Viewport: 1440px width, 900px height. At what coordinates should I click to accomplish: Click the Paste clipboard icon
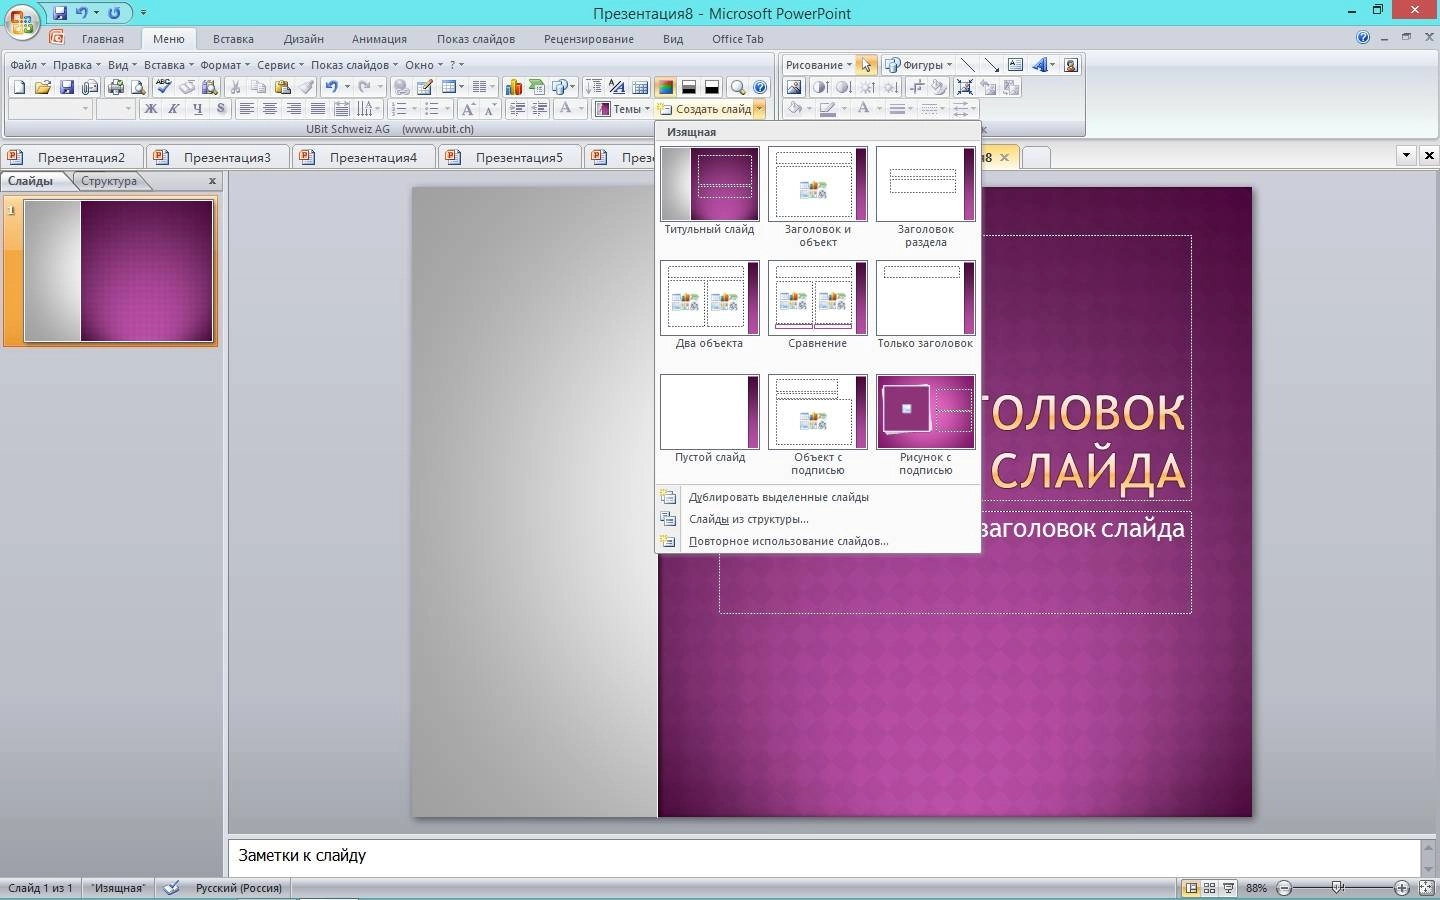point(282,87)
